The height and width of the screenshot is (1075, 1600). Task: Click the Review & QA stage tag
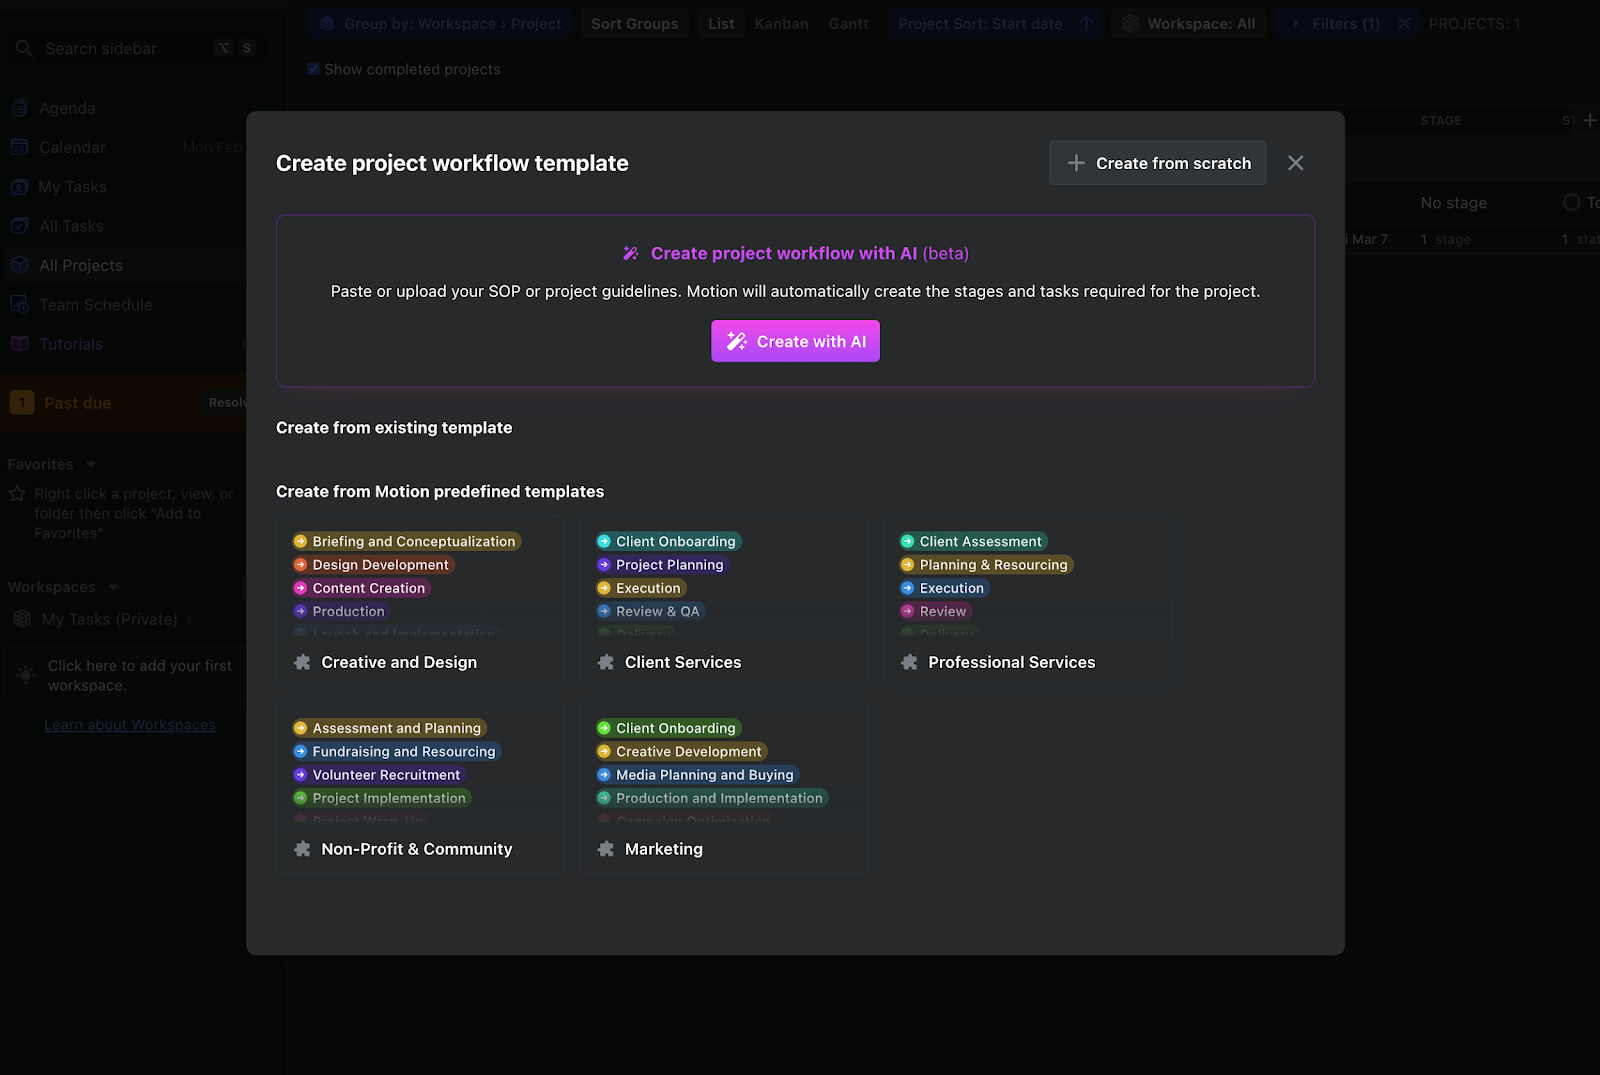coord(650,612)
